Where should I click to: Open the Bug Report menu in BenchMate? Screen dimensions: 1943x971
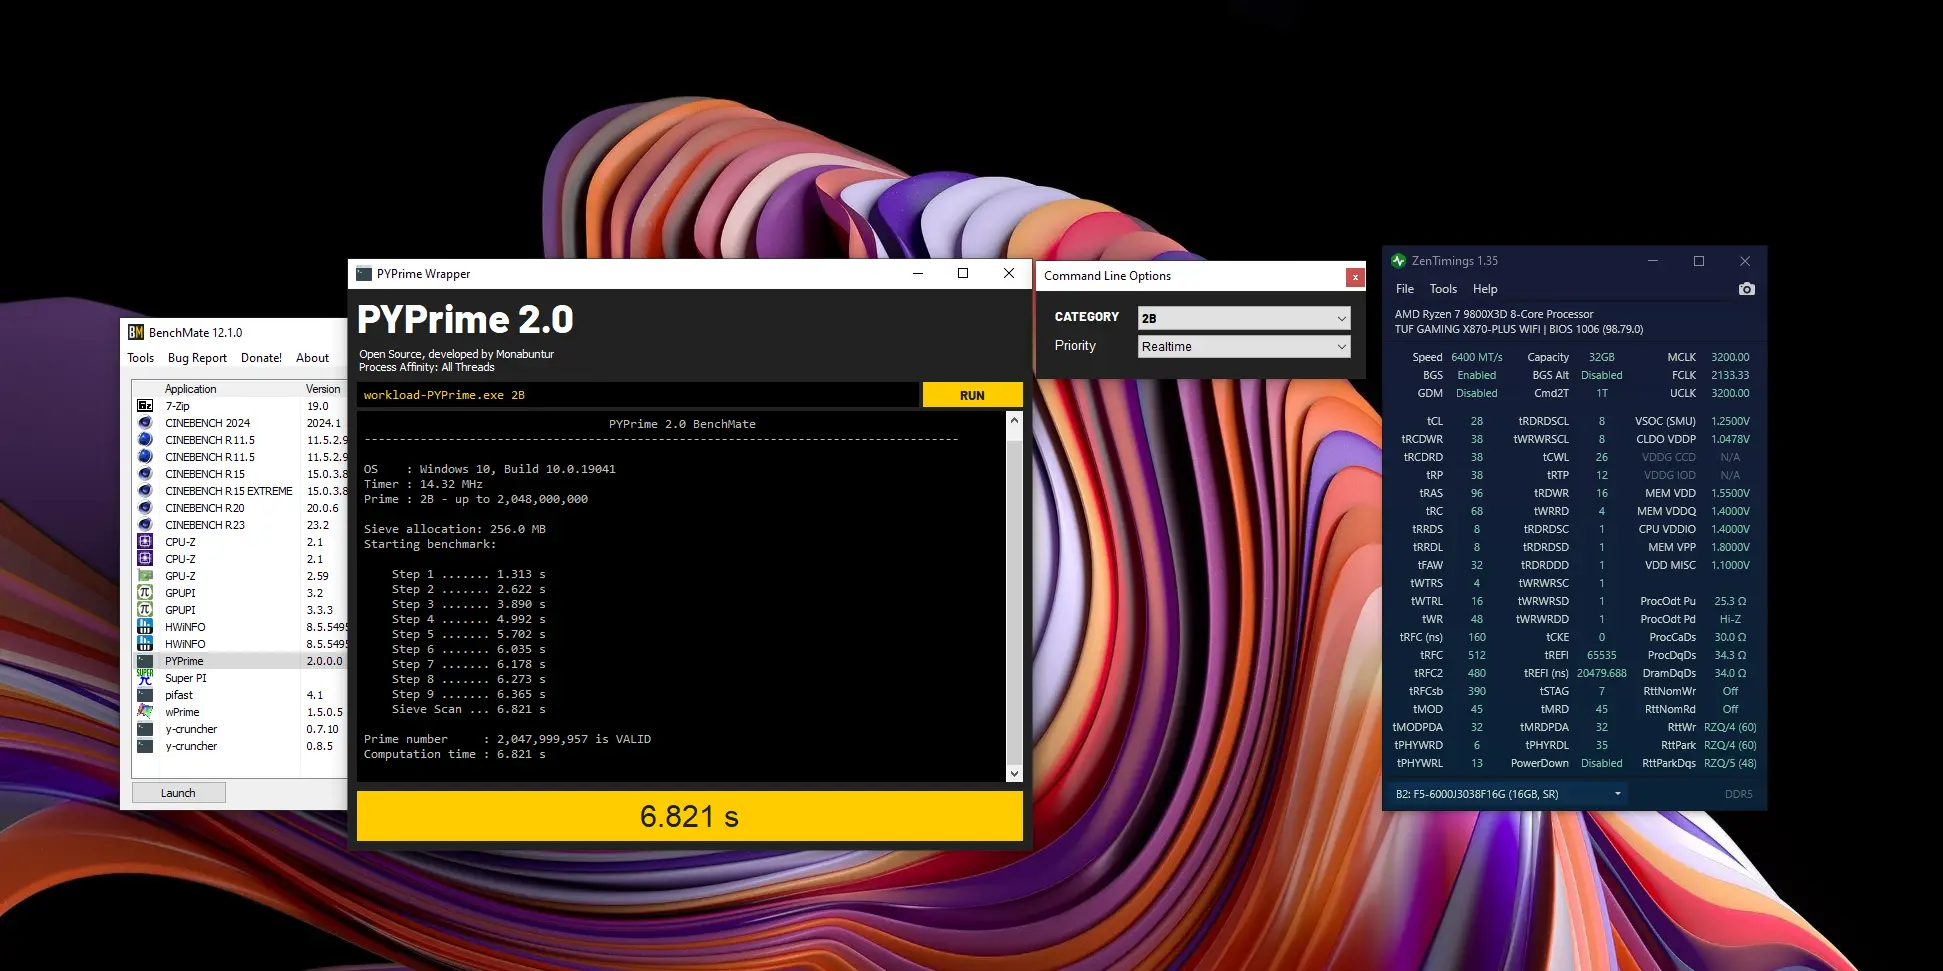tap(197, 358)
